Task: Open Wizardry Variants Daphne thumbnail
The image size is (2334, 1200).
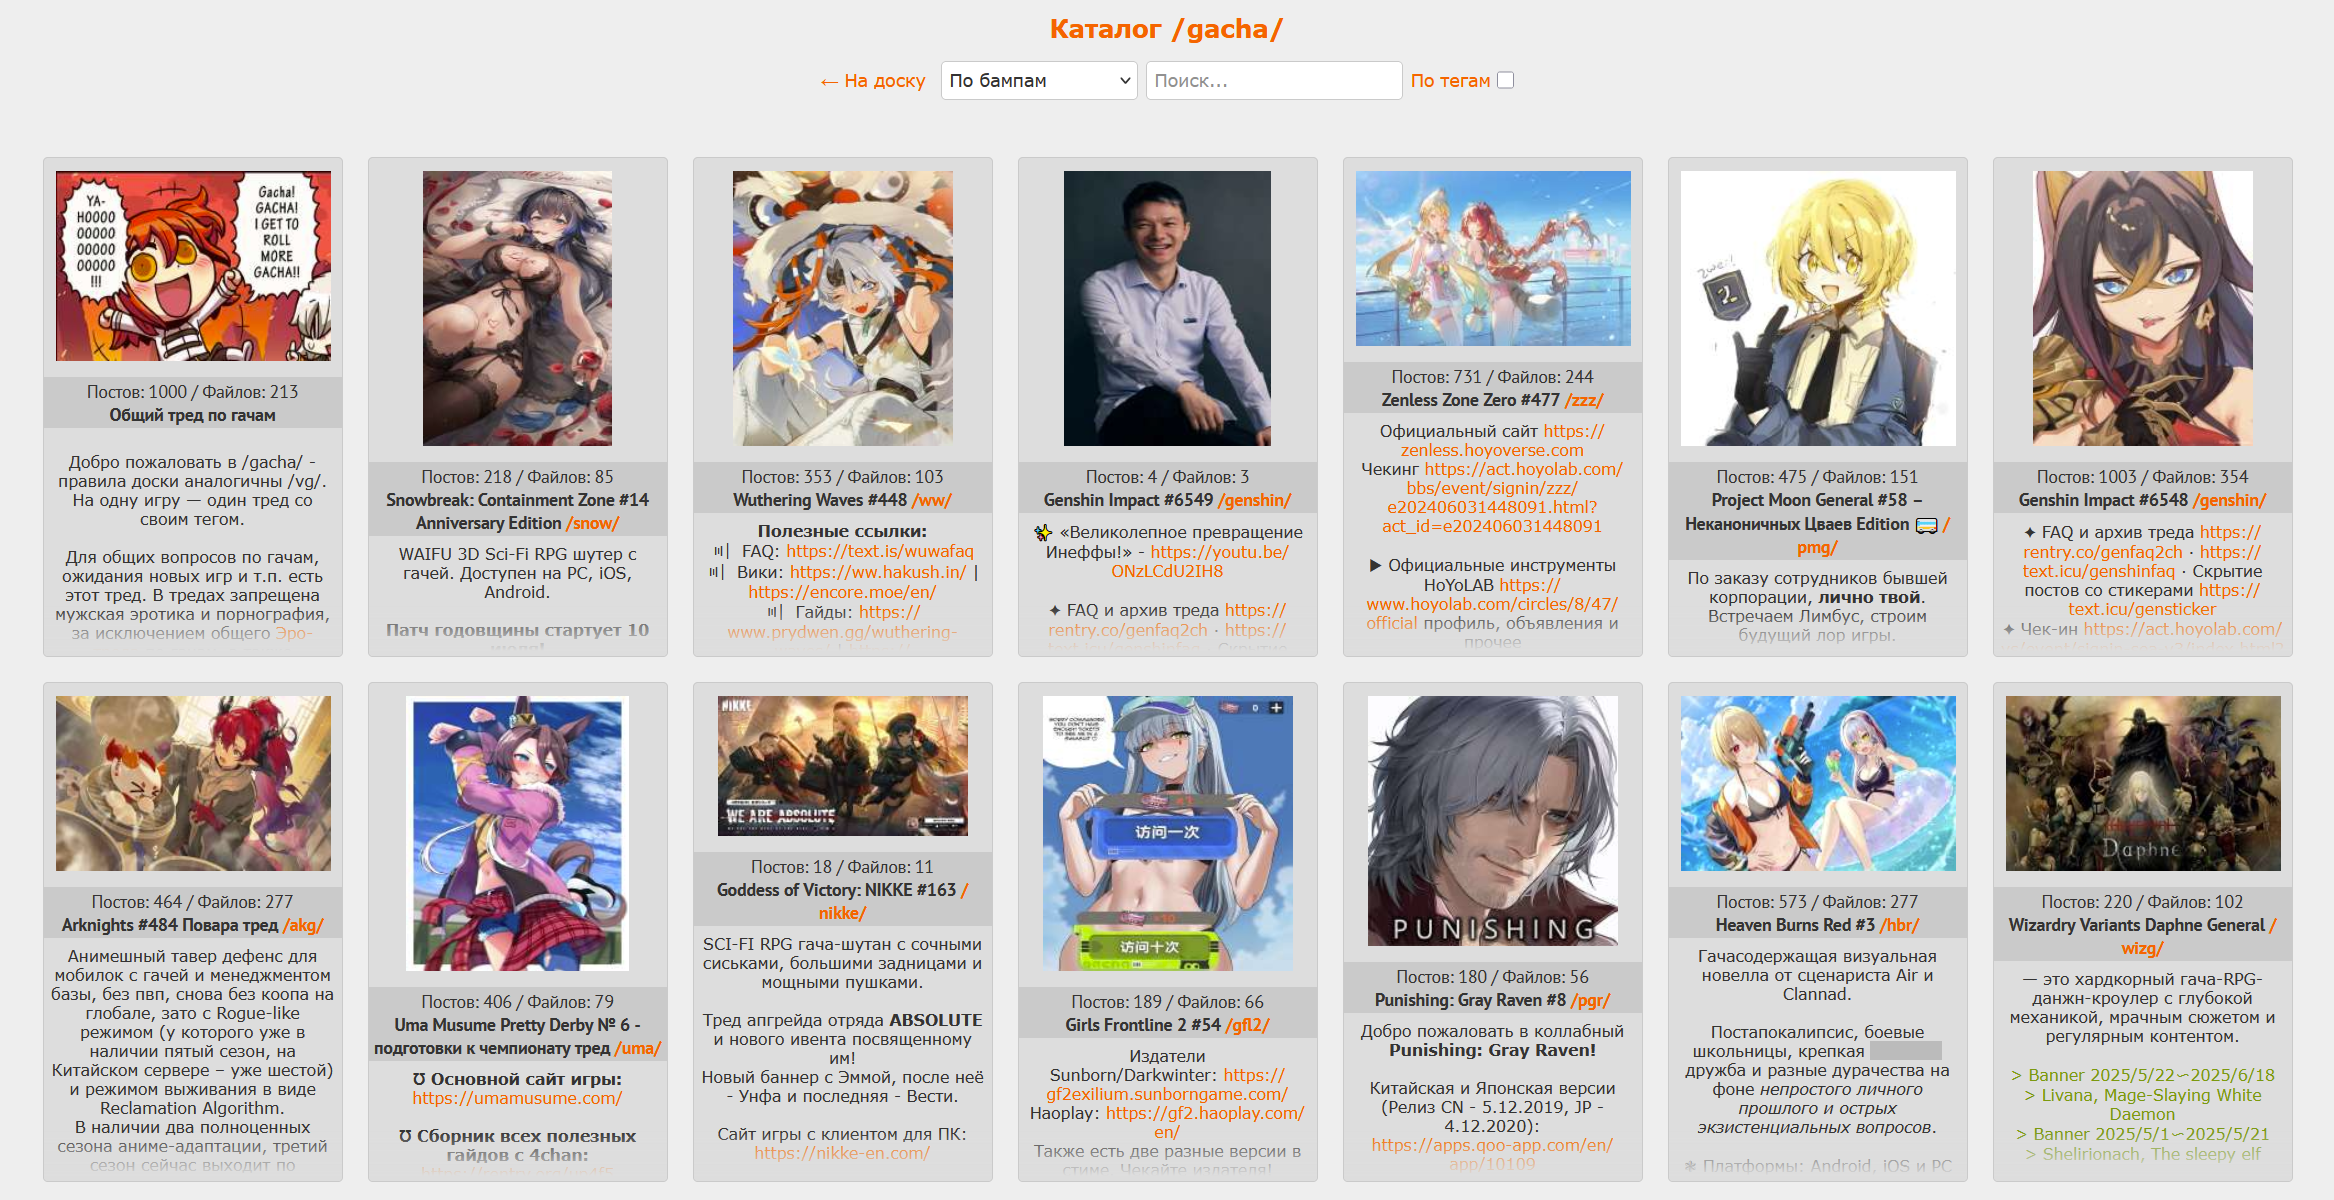Action: coord(2142,783)
